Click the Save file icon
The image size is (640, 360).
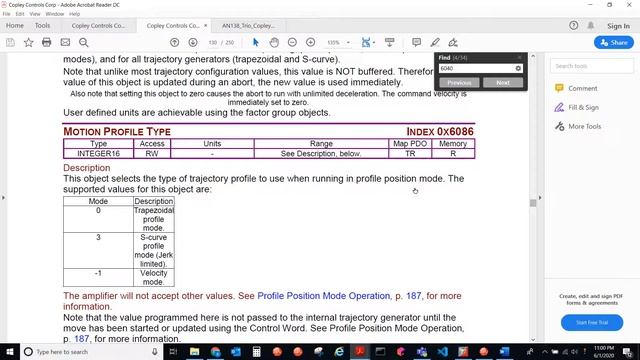(10, 42)
